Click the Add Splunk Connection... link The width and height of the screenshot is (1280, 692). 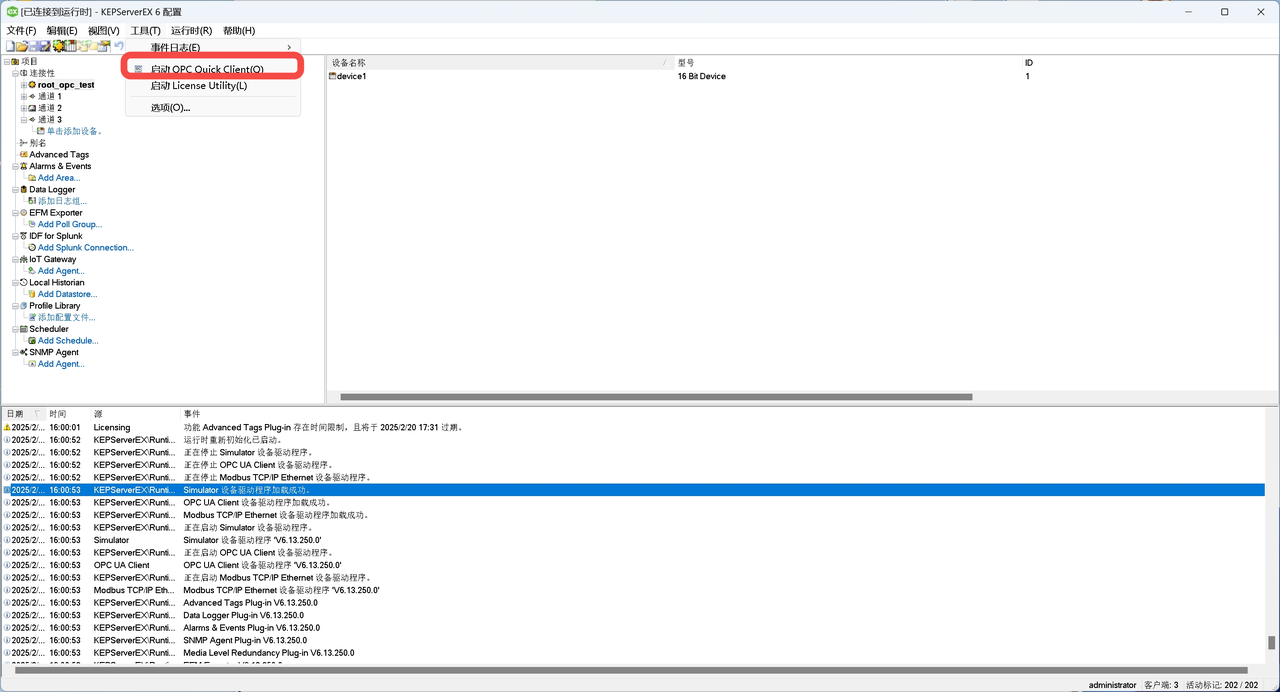(x=85, y=248)
